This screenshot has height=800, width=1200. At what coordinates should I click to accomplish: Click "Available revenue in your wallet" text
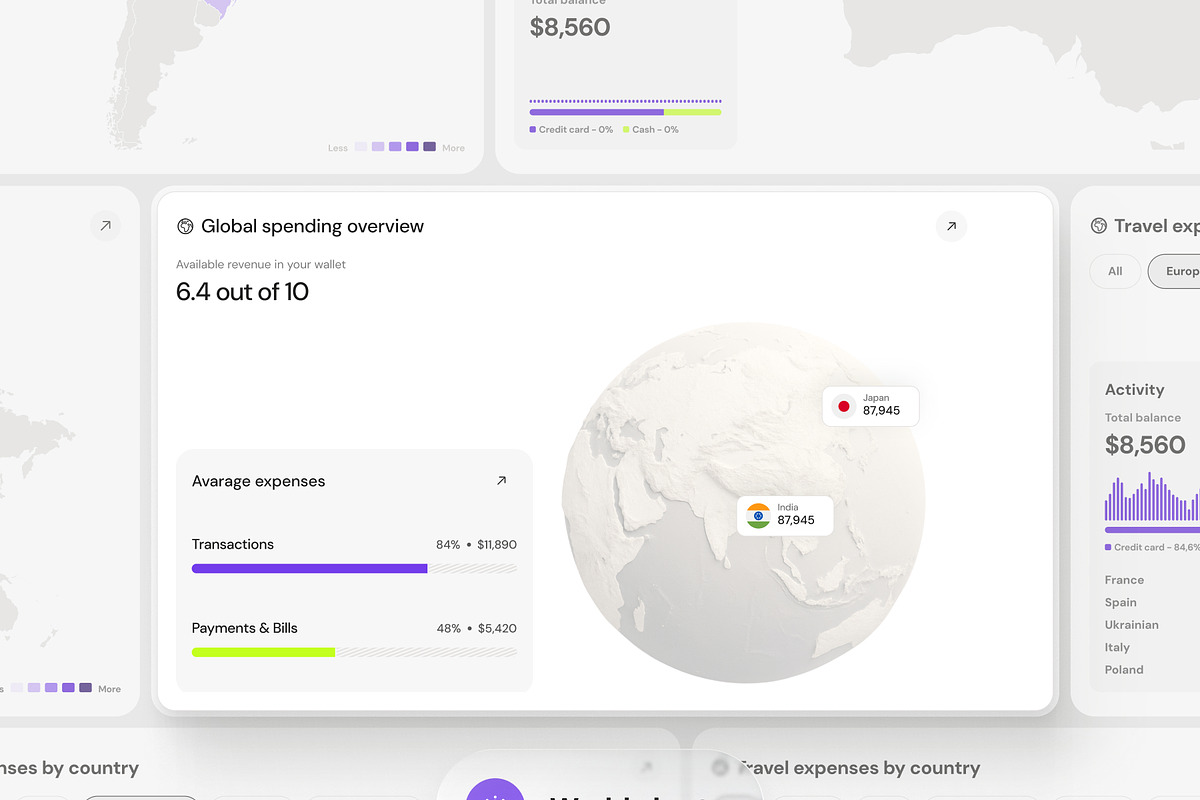pos(261,265)
